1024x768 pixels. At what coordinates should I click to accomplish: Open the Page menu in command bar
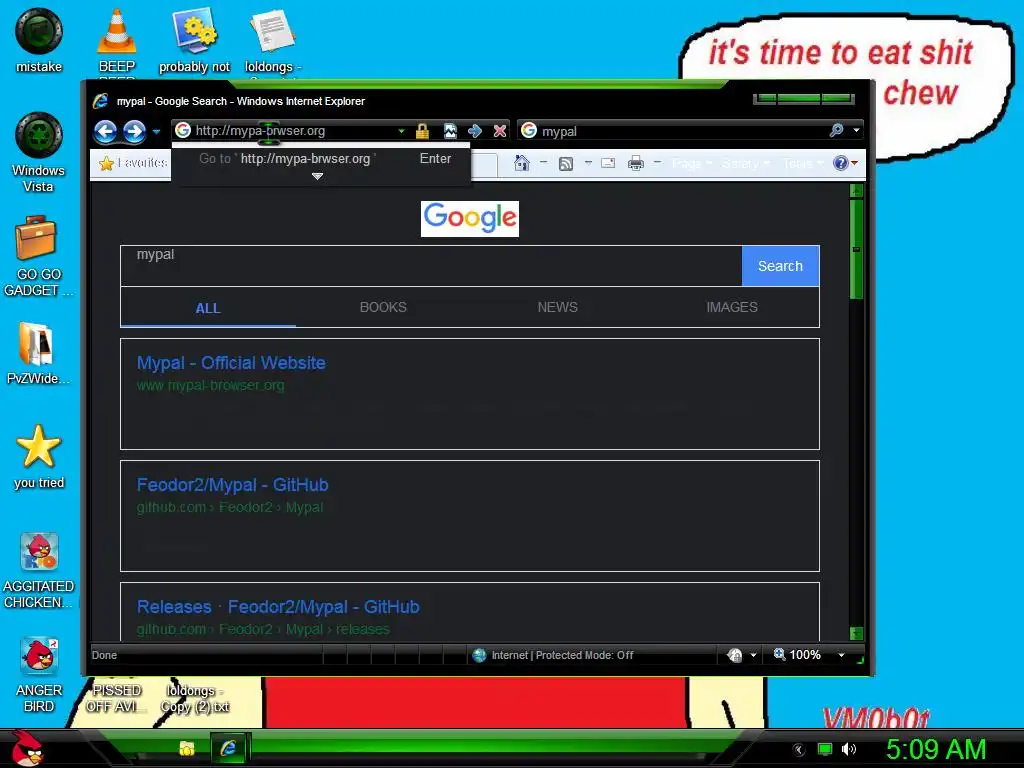(692, 163)
